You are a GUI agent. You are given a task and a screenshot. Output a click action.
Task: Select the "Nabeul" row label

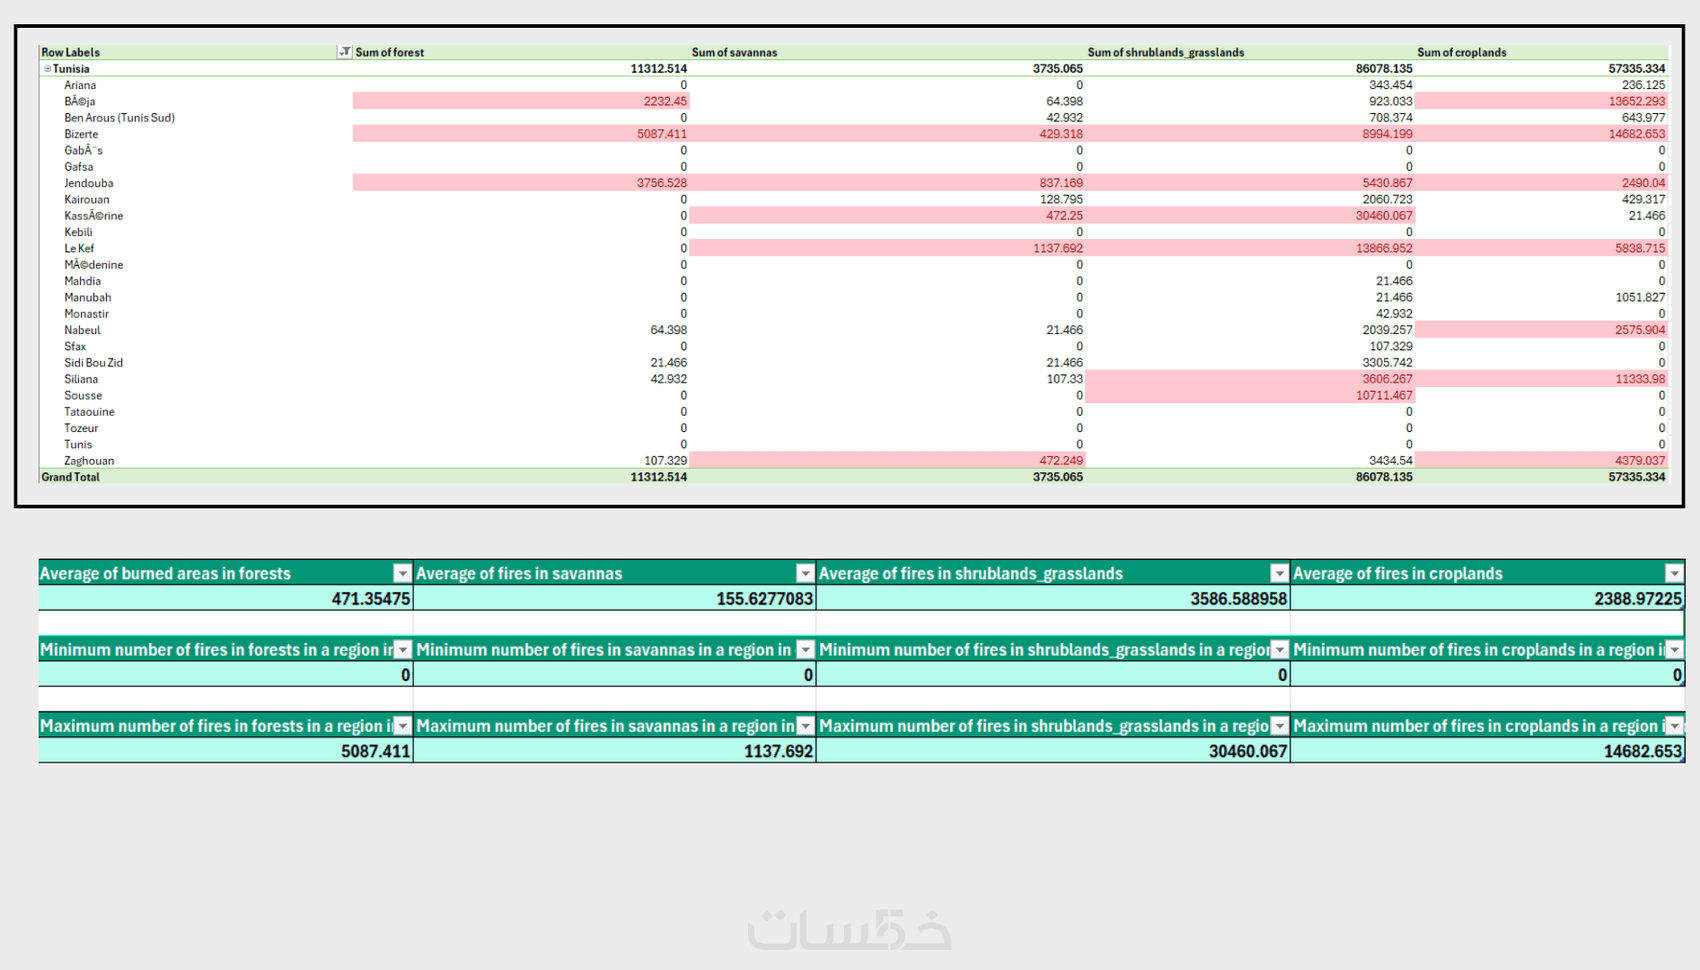[83, 330]
